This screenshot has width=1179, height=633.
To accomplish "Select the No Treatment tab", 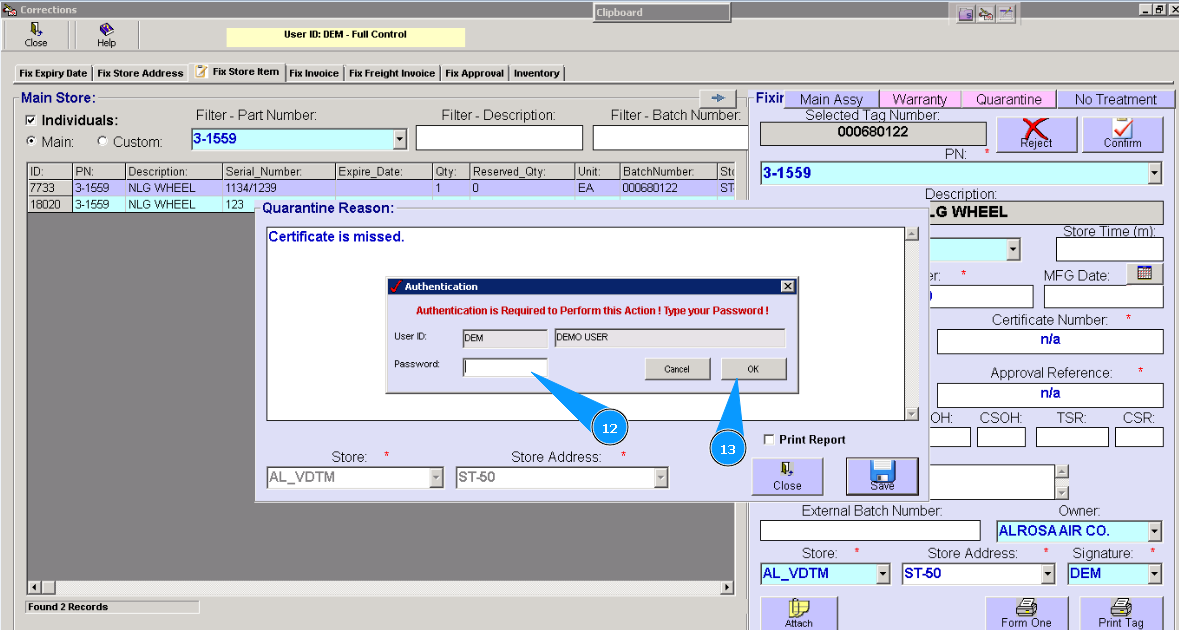I will [1115, 99].
